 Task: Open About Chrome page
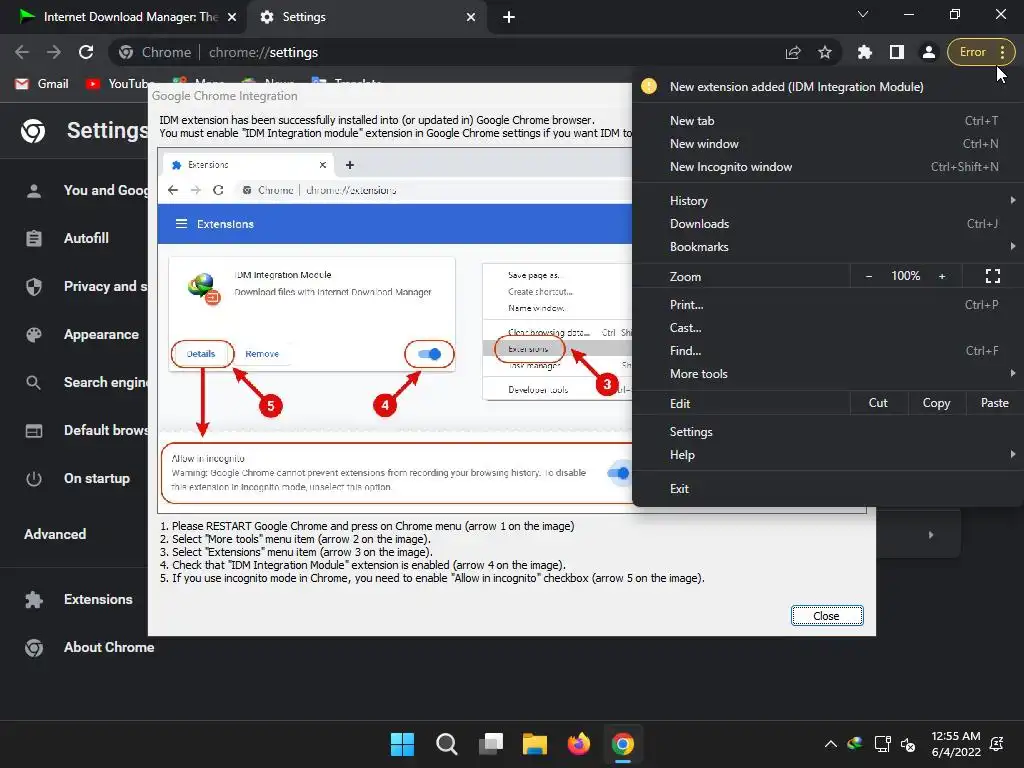[x=89, y=647]
